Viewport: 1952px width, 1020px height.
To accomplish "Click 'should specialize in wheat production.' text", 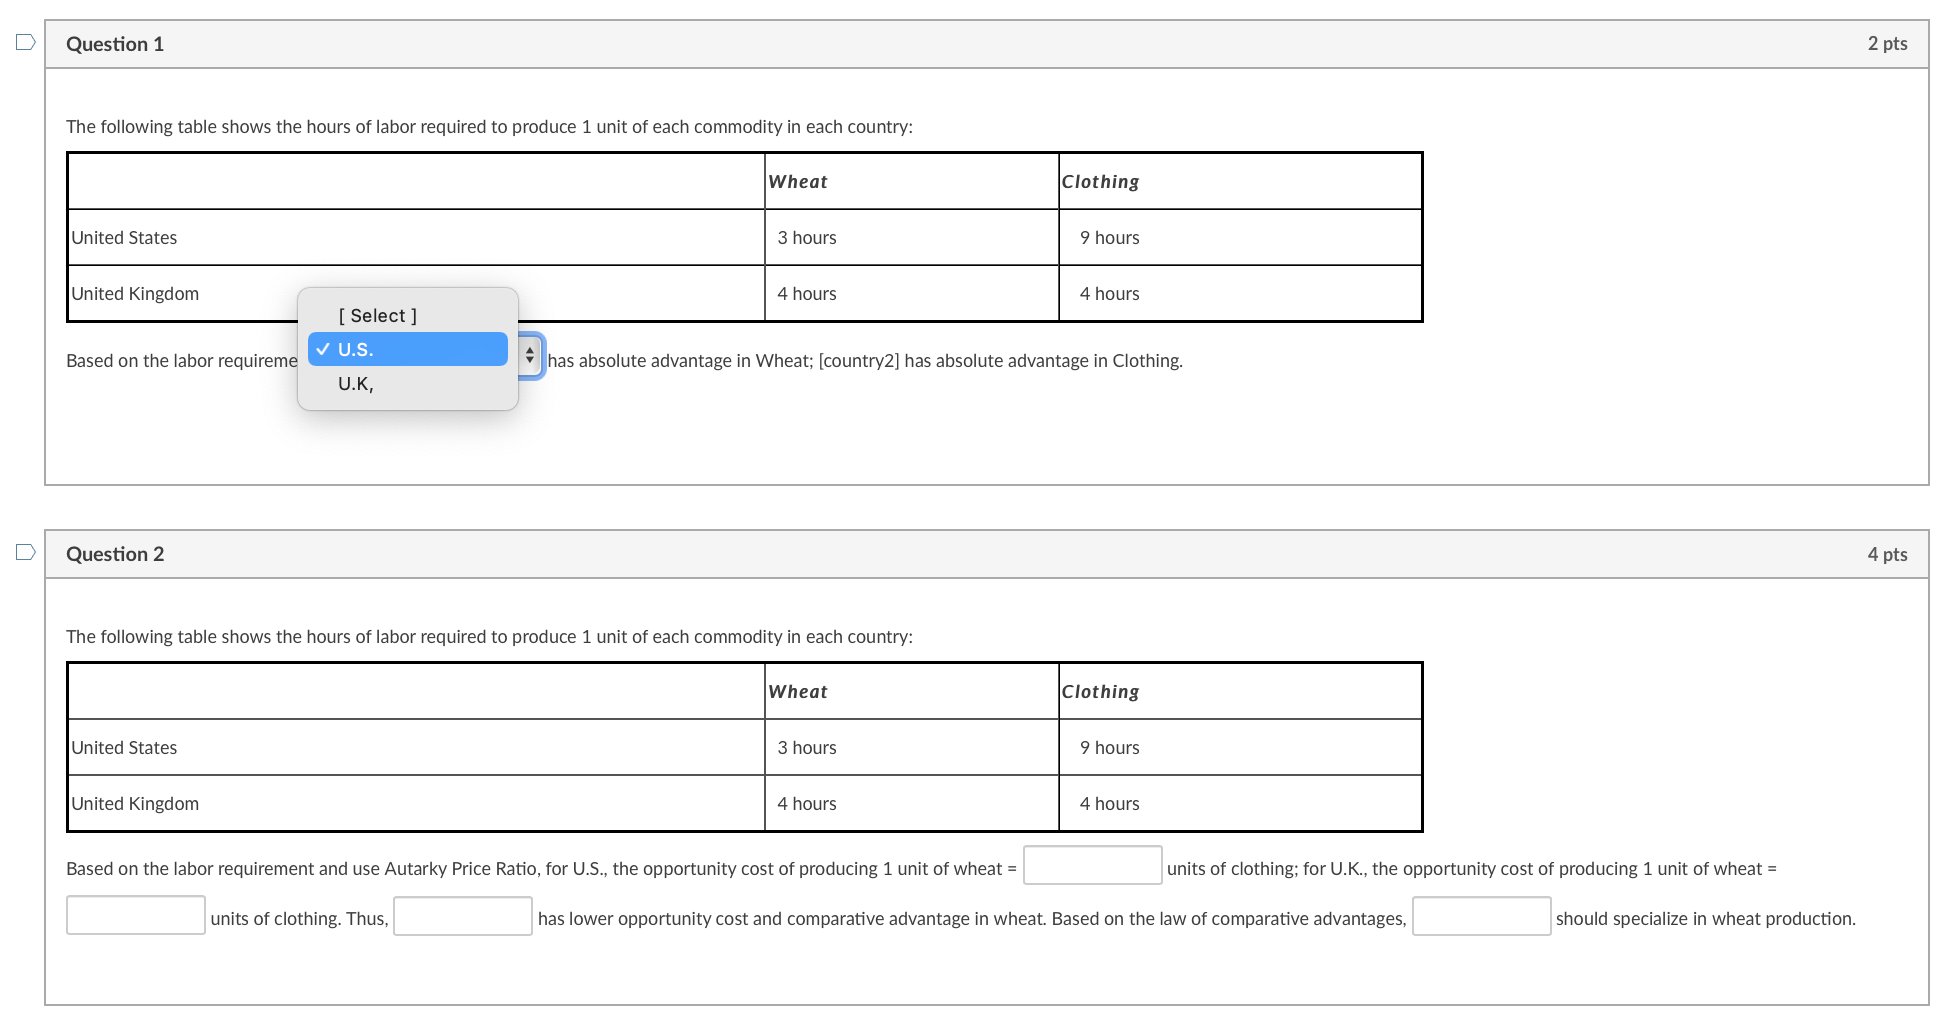I will click(x=1705, y=919).
